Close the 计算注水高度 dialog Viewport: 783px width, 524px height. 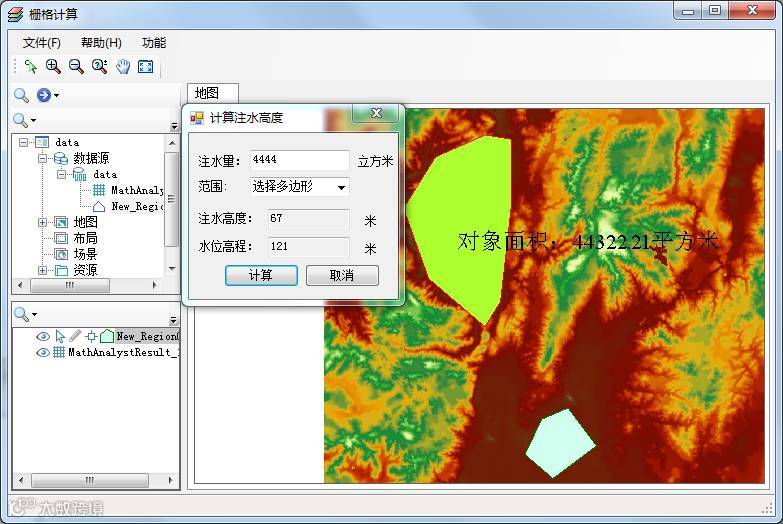[376, 113]
